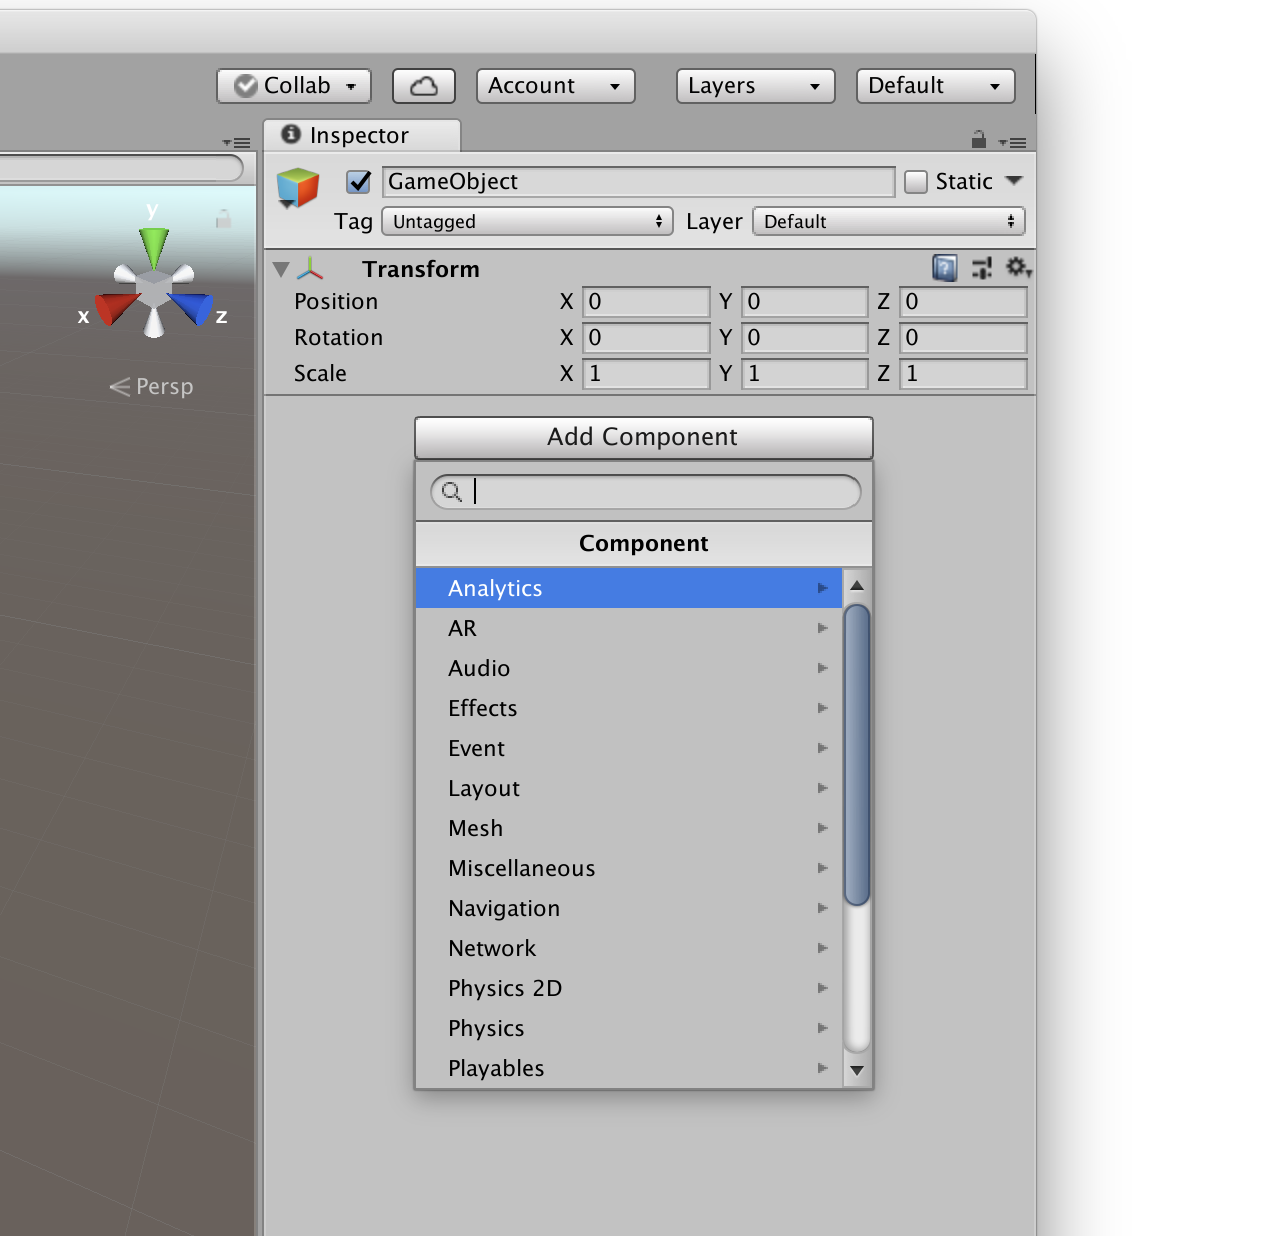The width and height of the screenshot is (1268, 1236).
Task: Enable the Static checkbox
Action: tap(916, 181)
